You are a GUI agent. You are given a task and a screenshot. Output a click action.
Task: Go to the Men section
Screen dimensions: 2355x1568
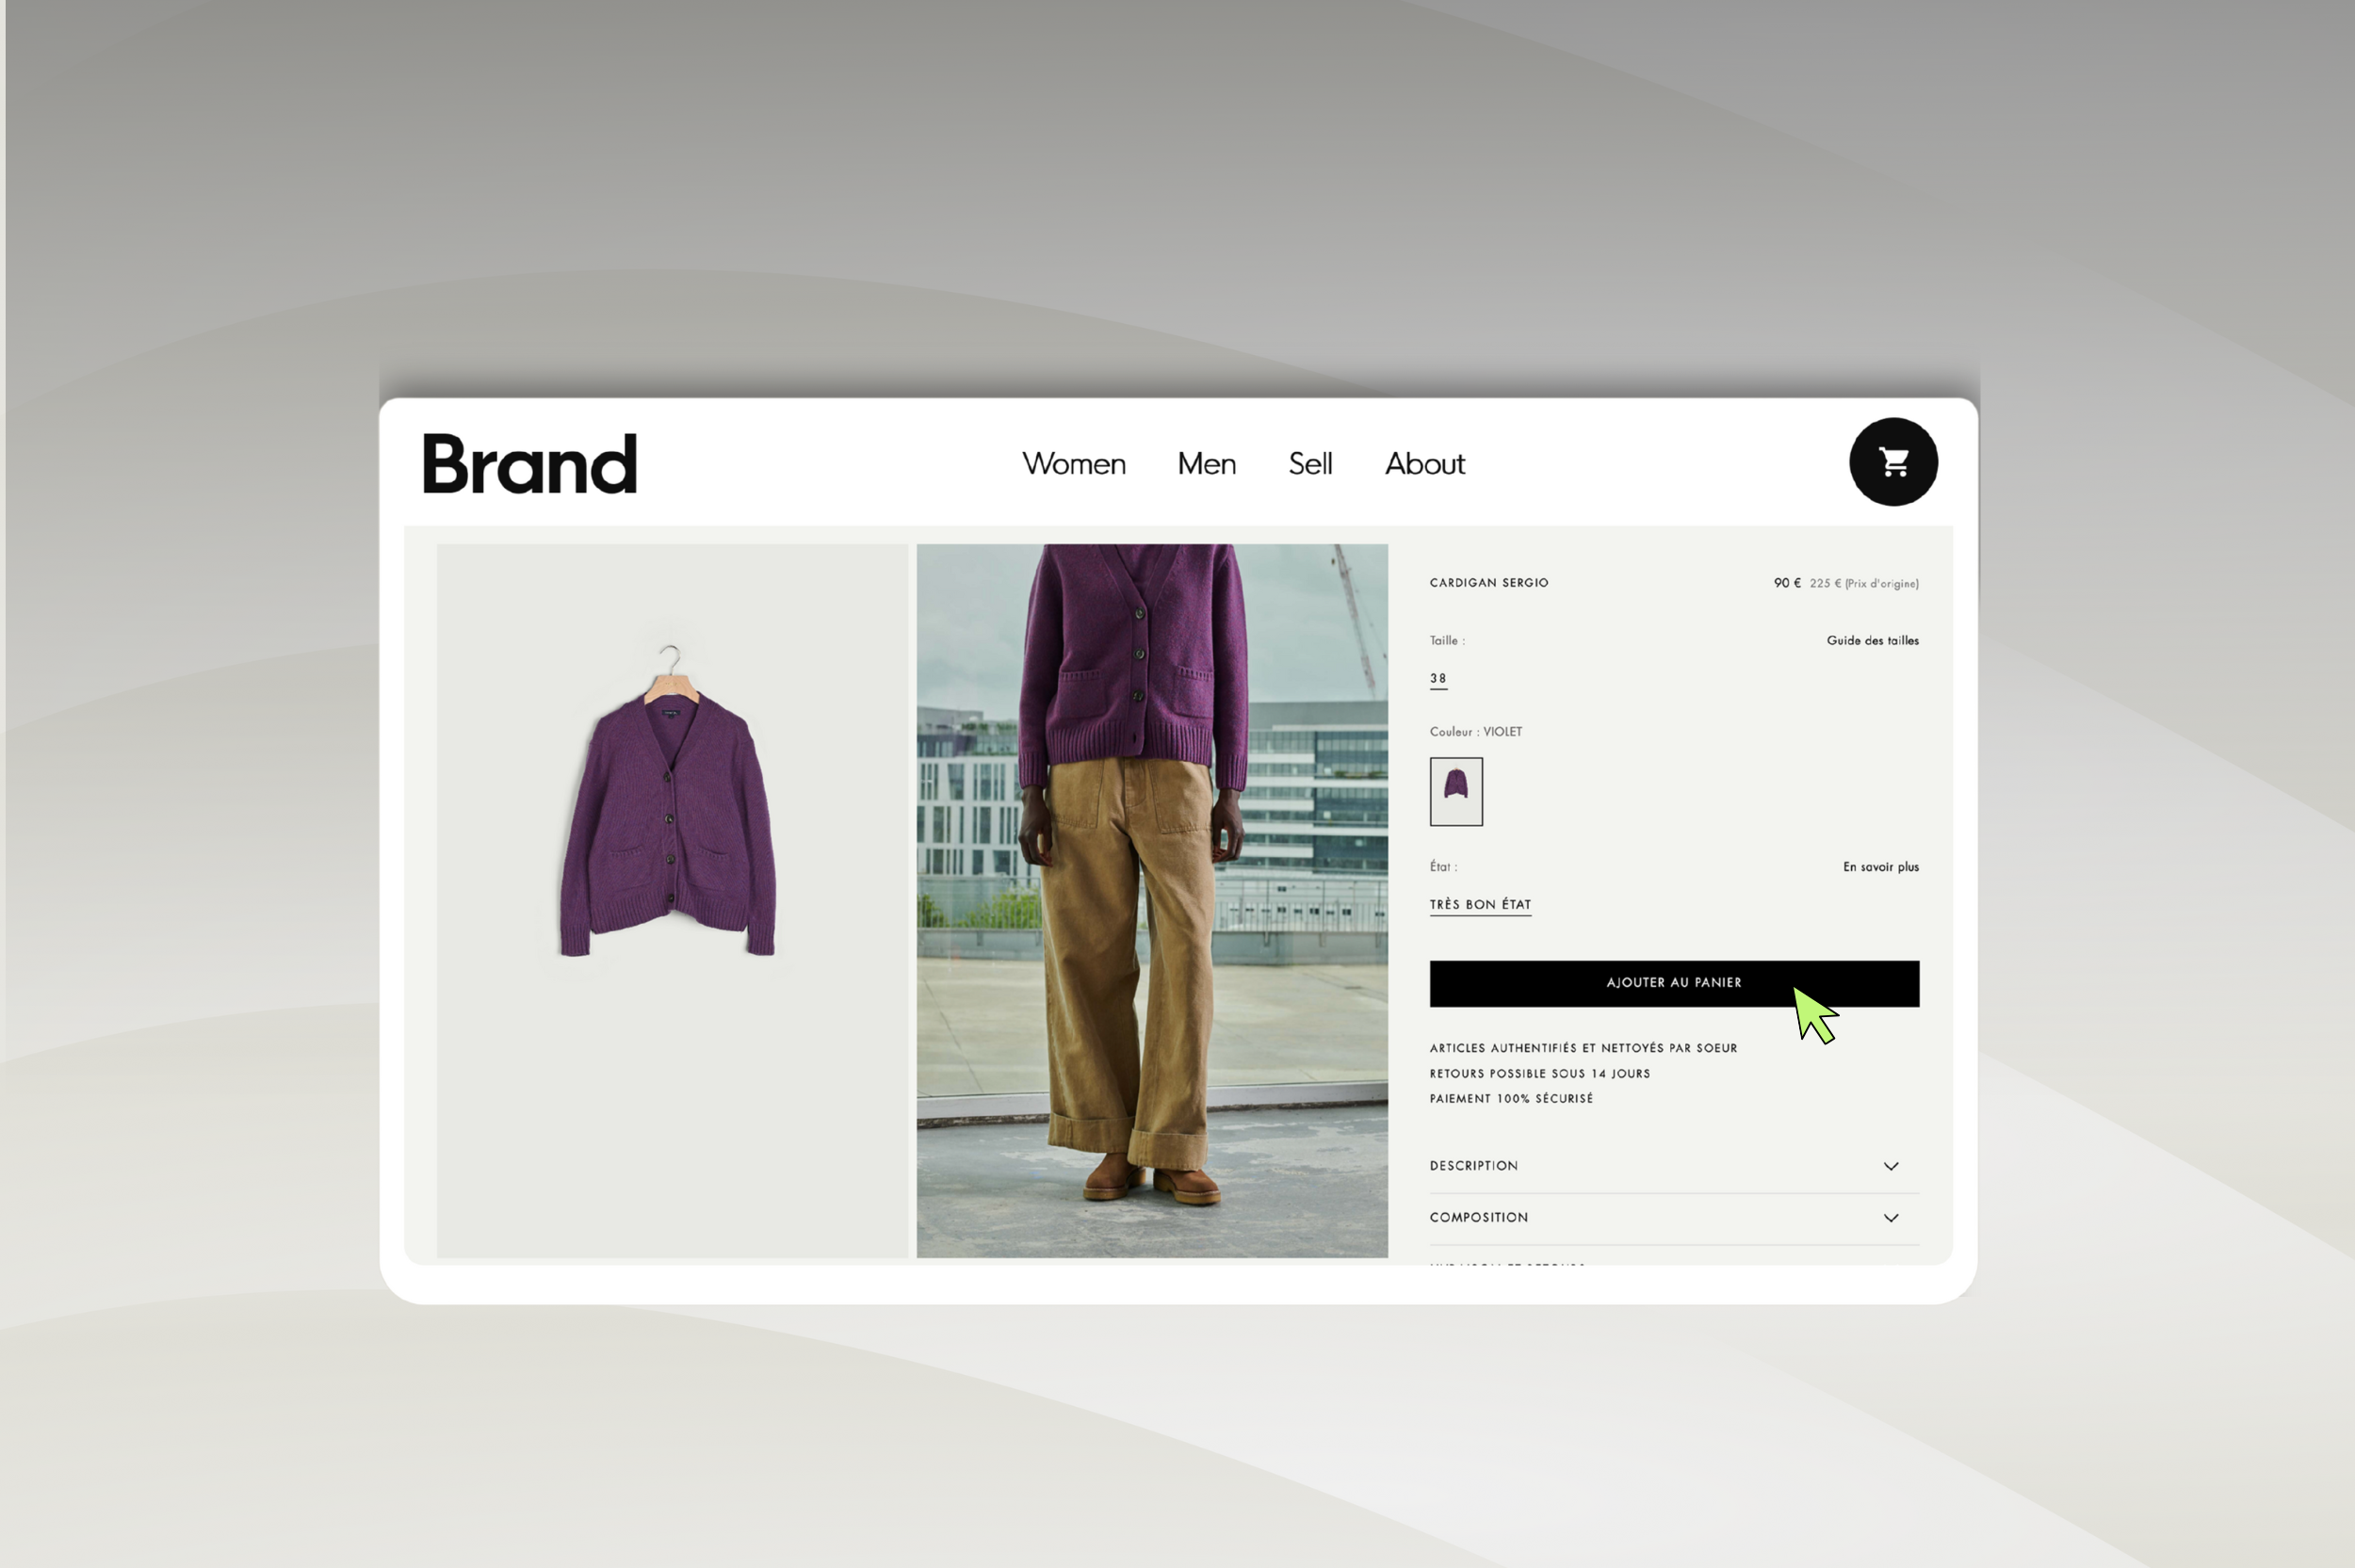(1206, 464)
